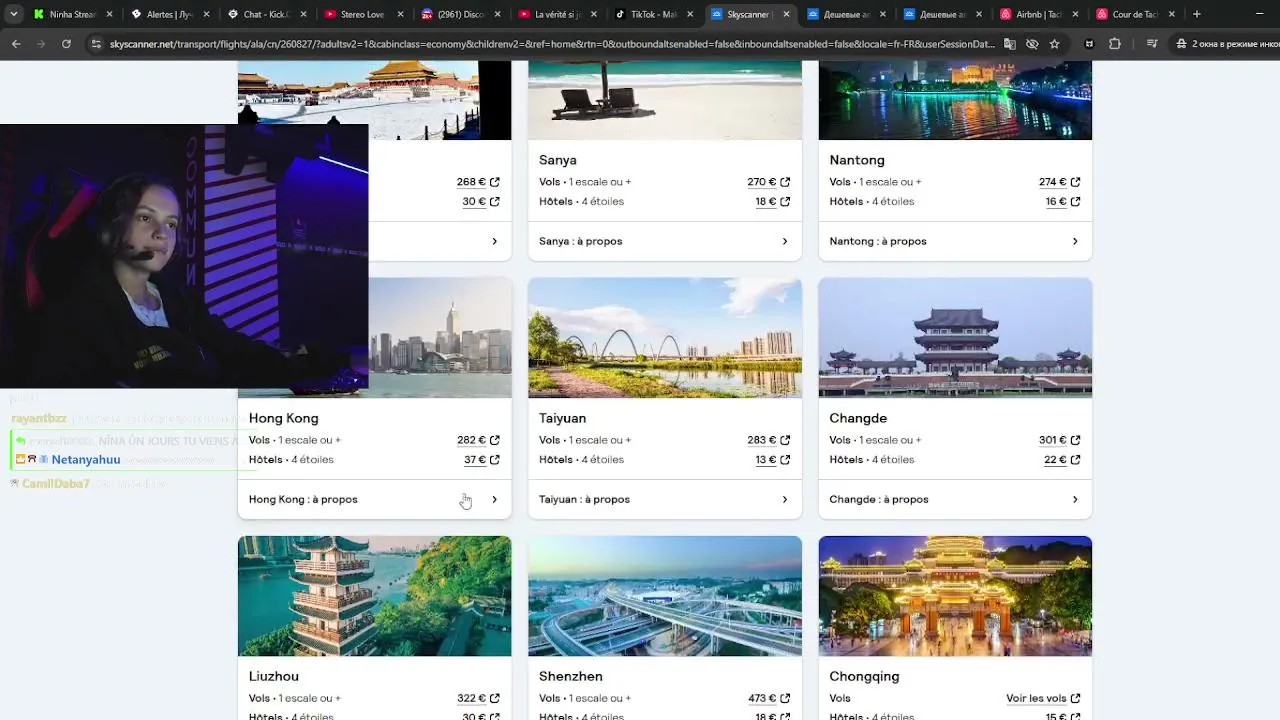This screenshot has height=720, width=1280.
Task: Open the Changde pagoda photo
Action: (x=955, y=338)
